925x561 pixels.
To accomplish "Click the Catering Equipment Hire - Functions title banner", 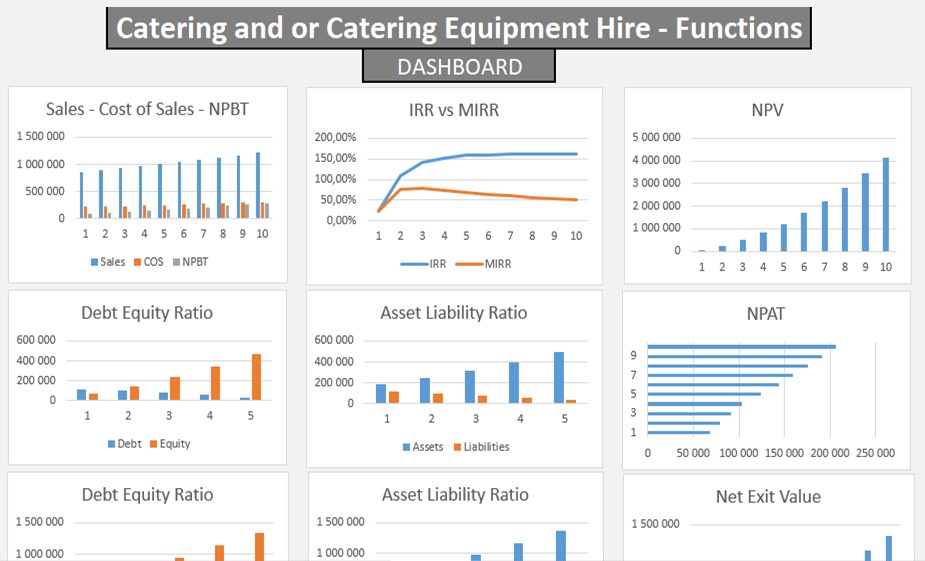I will pos(459,28).
